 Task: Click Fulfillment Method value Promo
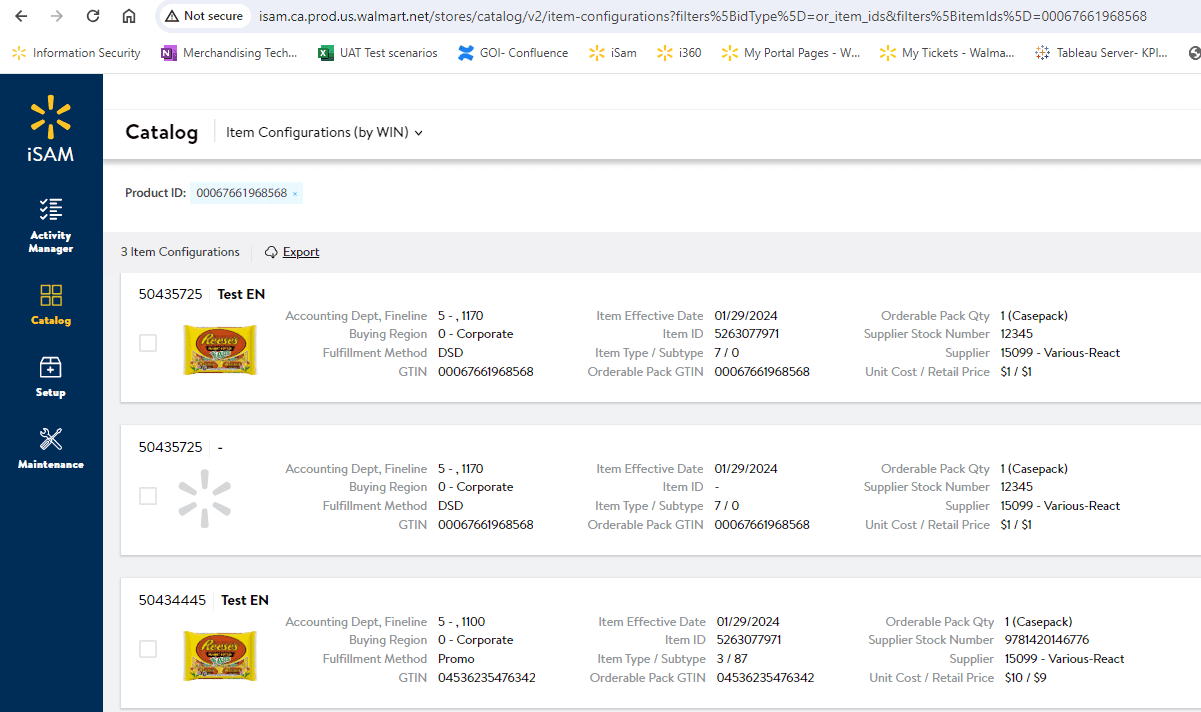(x=456, y=659)
